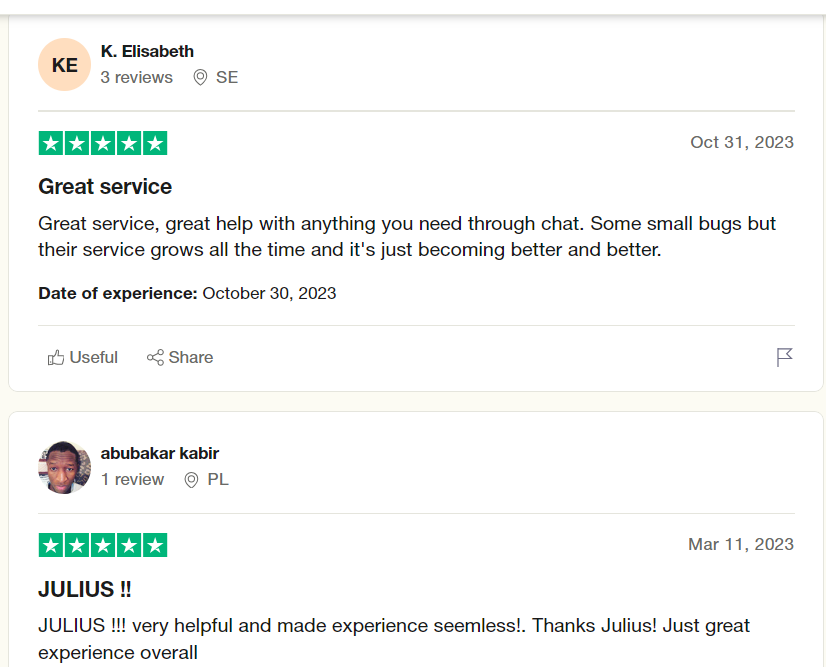Open the Mar 11, 2023 review date
Image resolution: width=826 pixels, height=667 pixels.
(741, 544)
